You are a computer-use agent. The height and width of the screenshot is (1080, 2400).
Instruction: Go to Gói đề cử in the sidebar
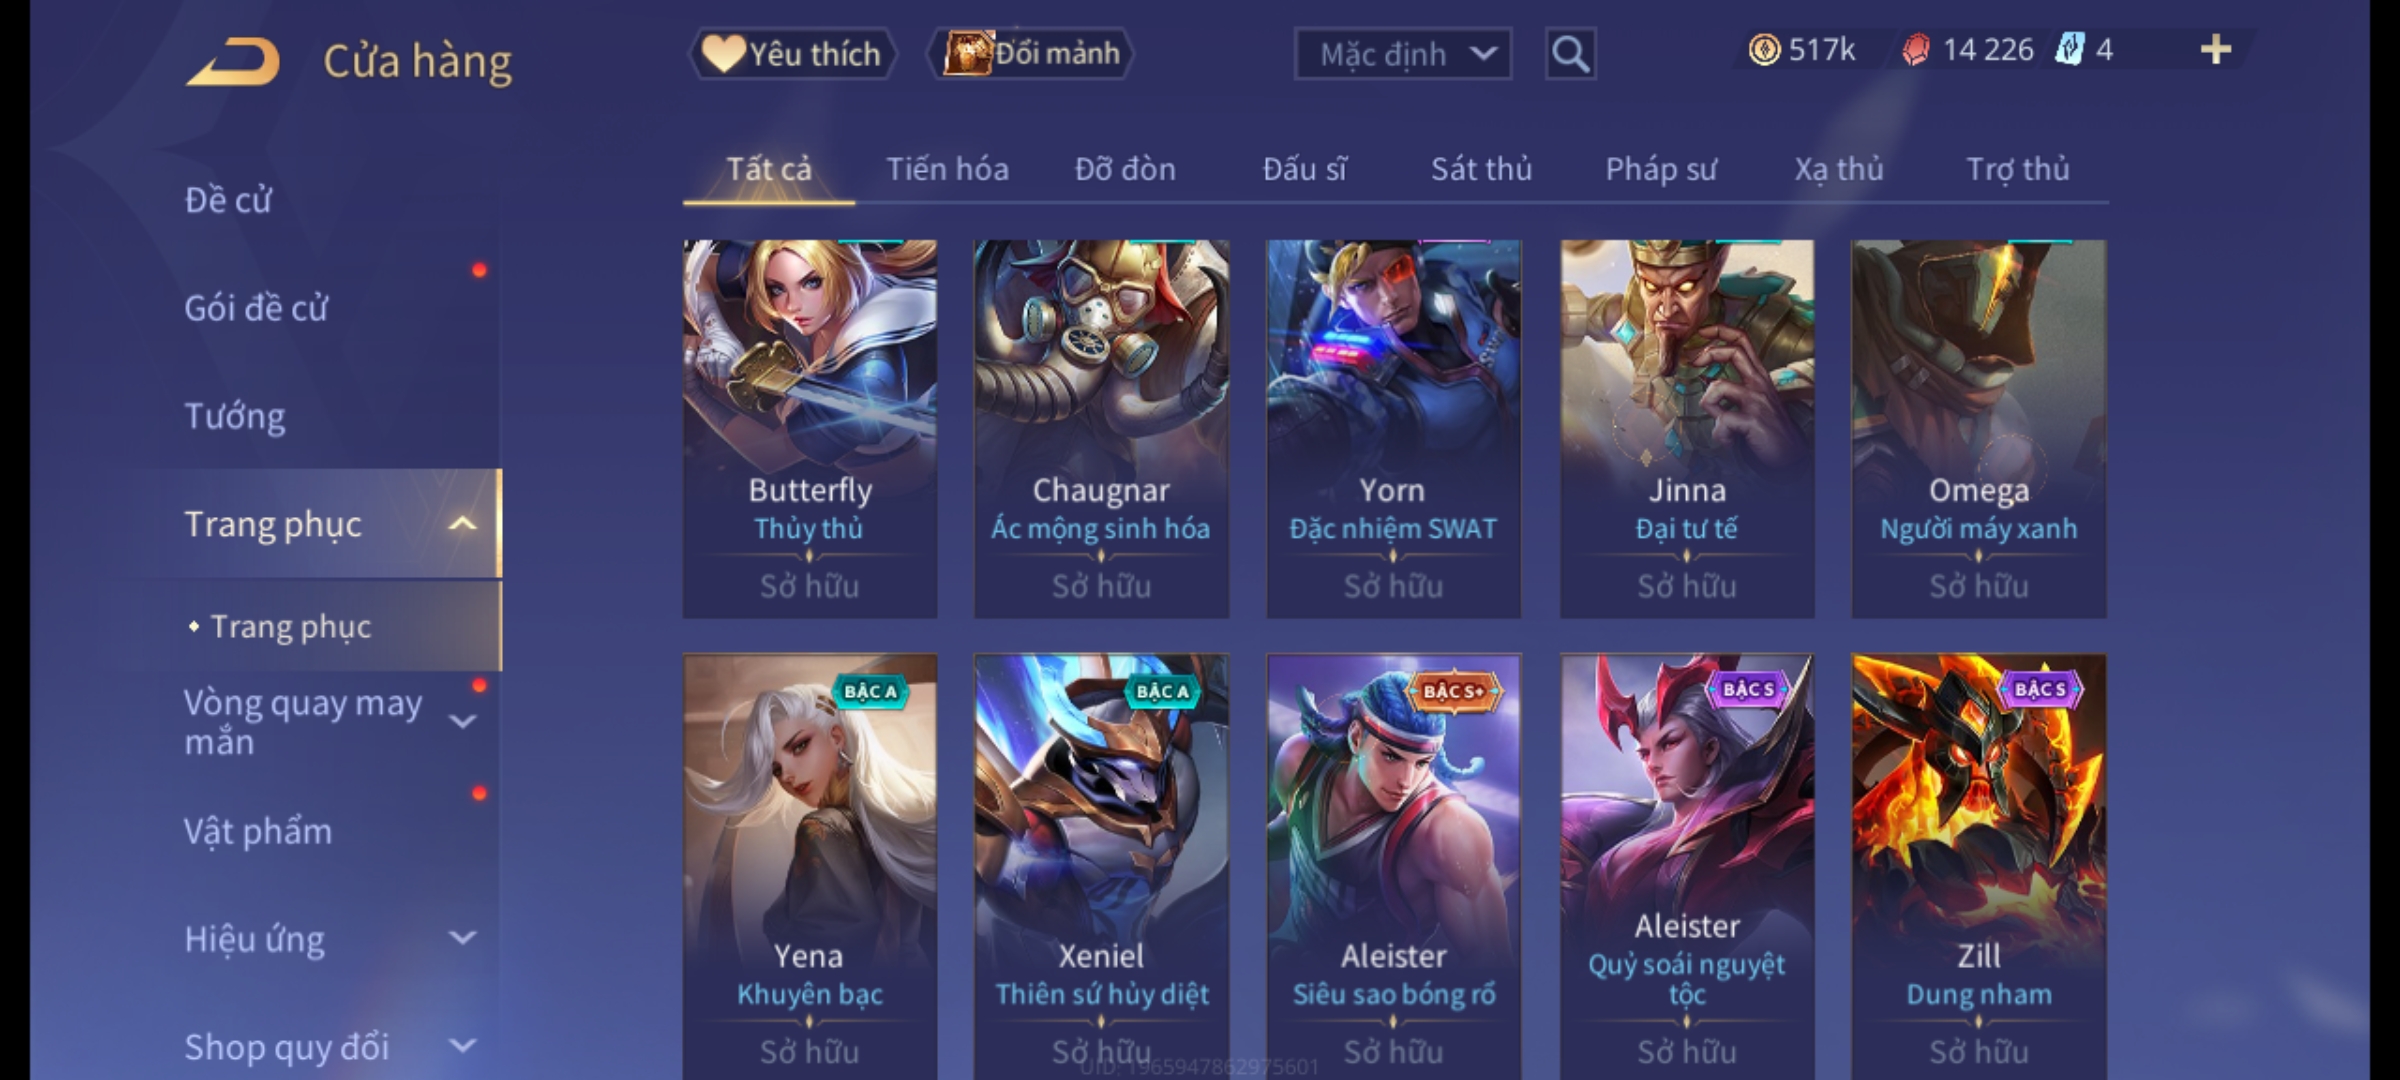pos(256,308)
